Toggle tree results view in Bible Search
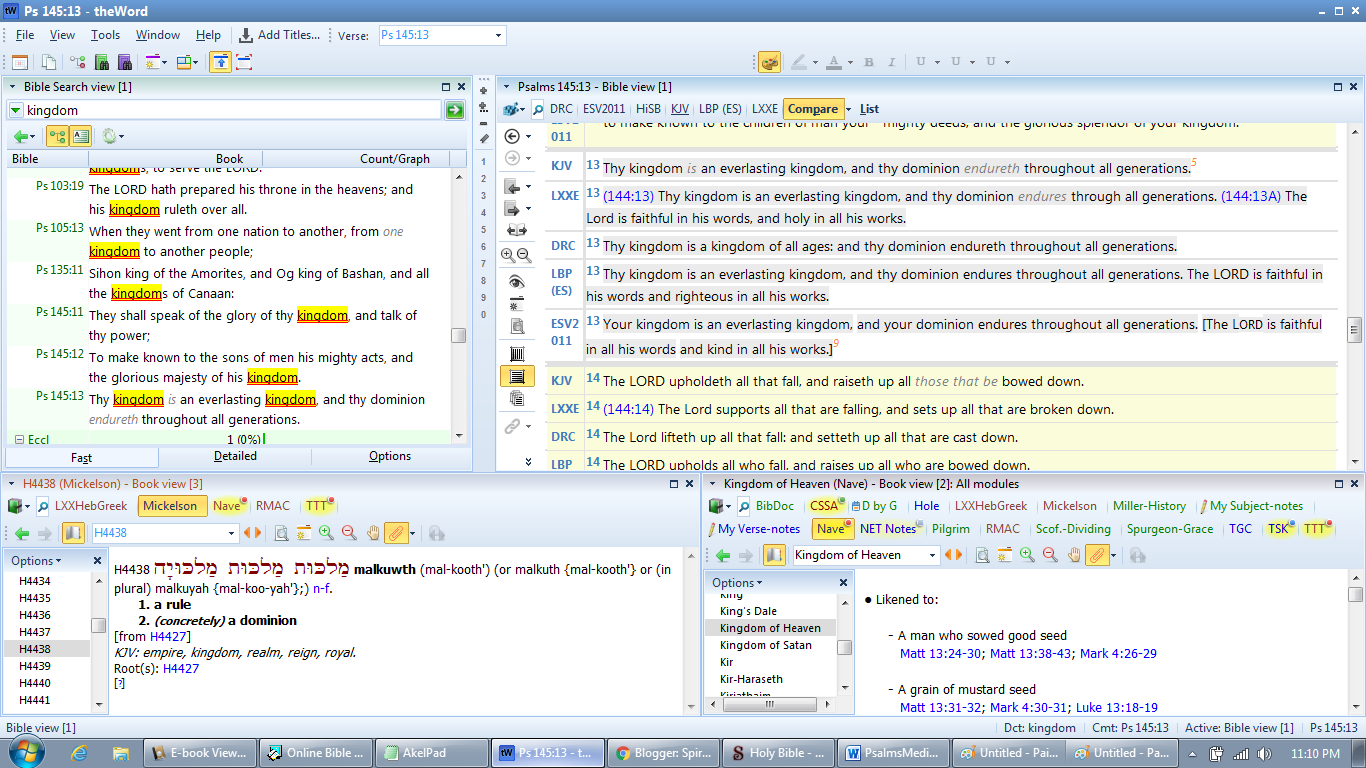Screen dimensions: 1366x768 point(57,136)
